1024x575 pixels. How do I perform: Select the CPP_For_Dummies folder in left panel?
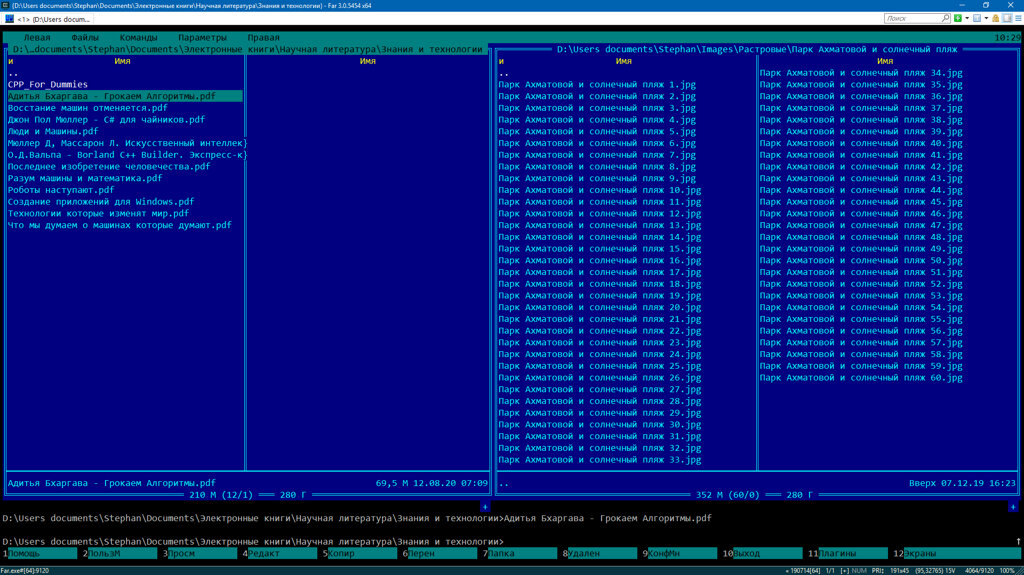(48, 84)
